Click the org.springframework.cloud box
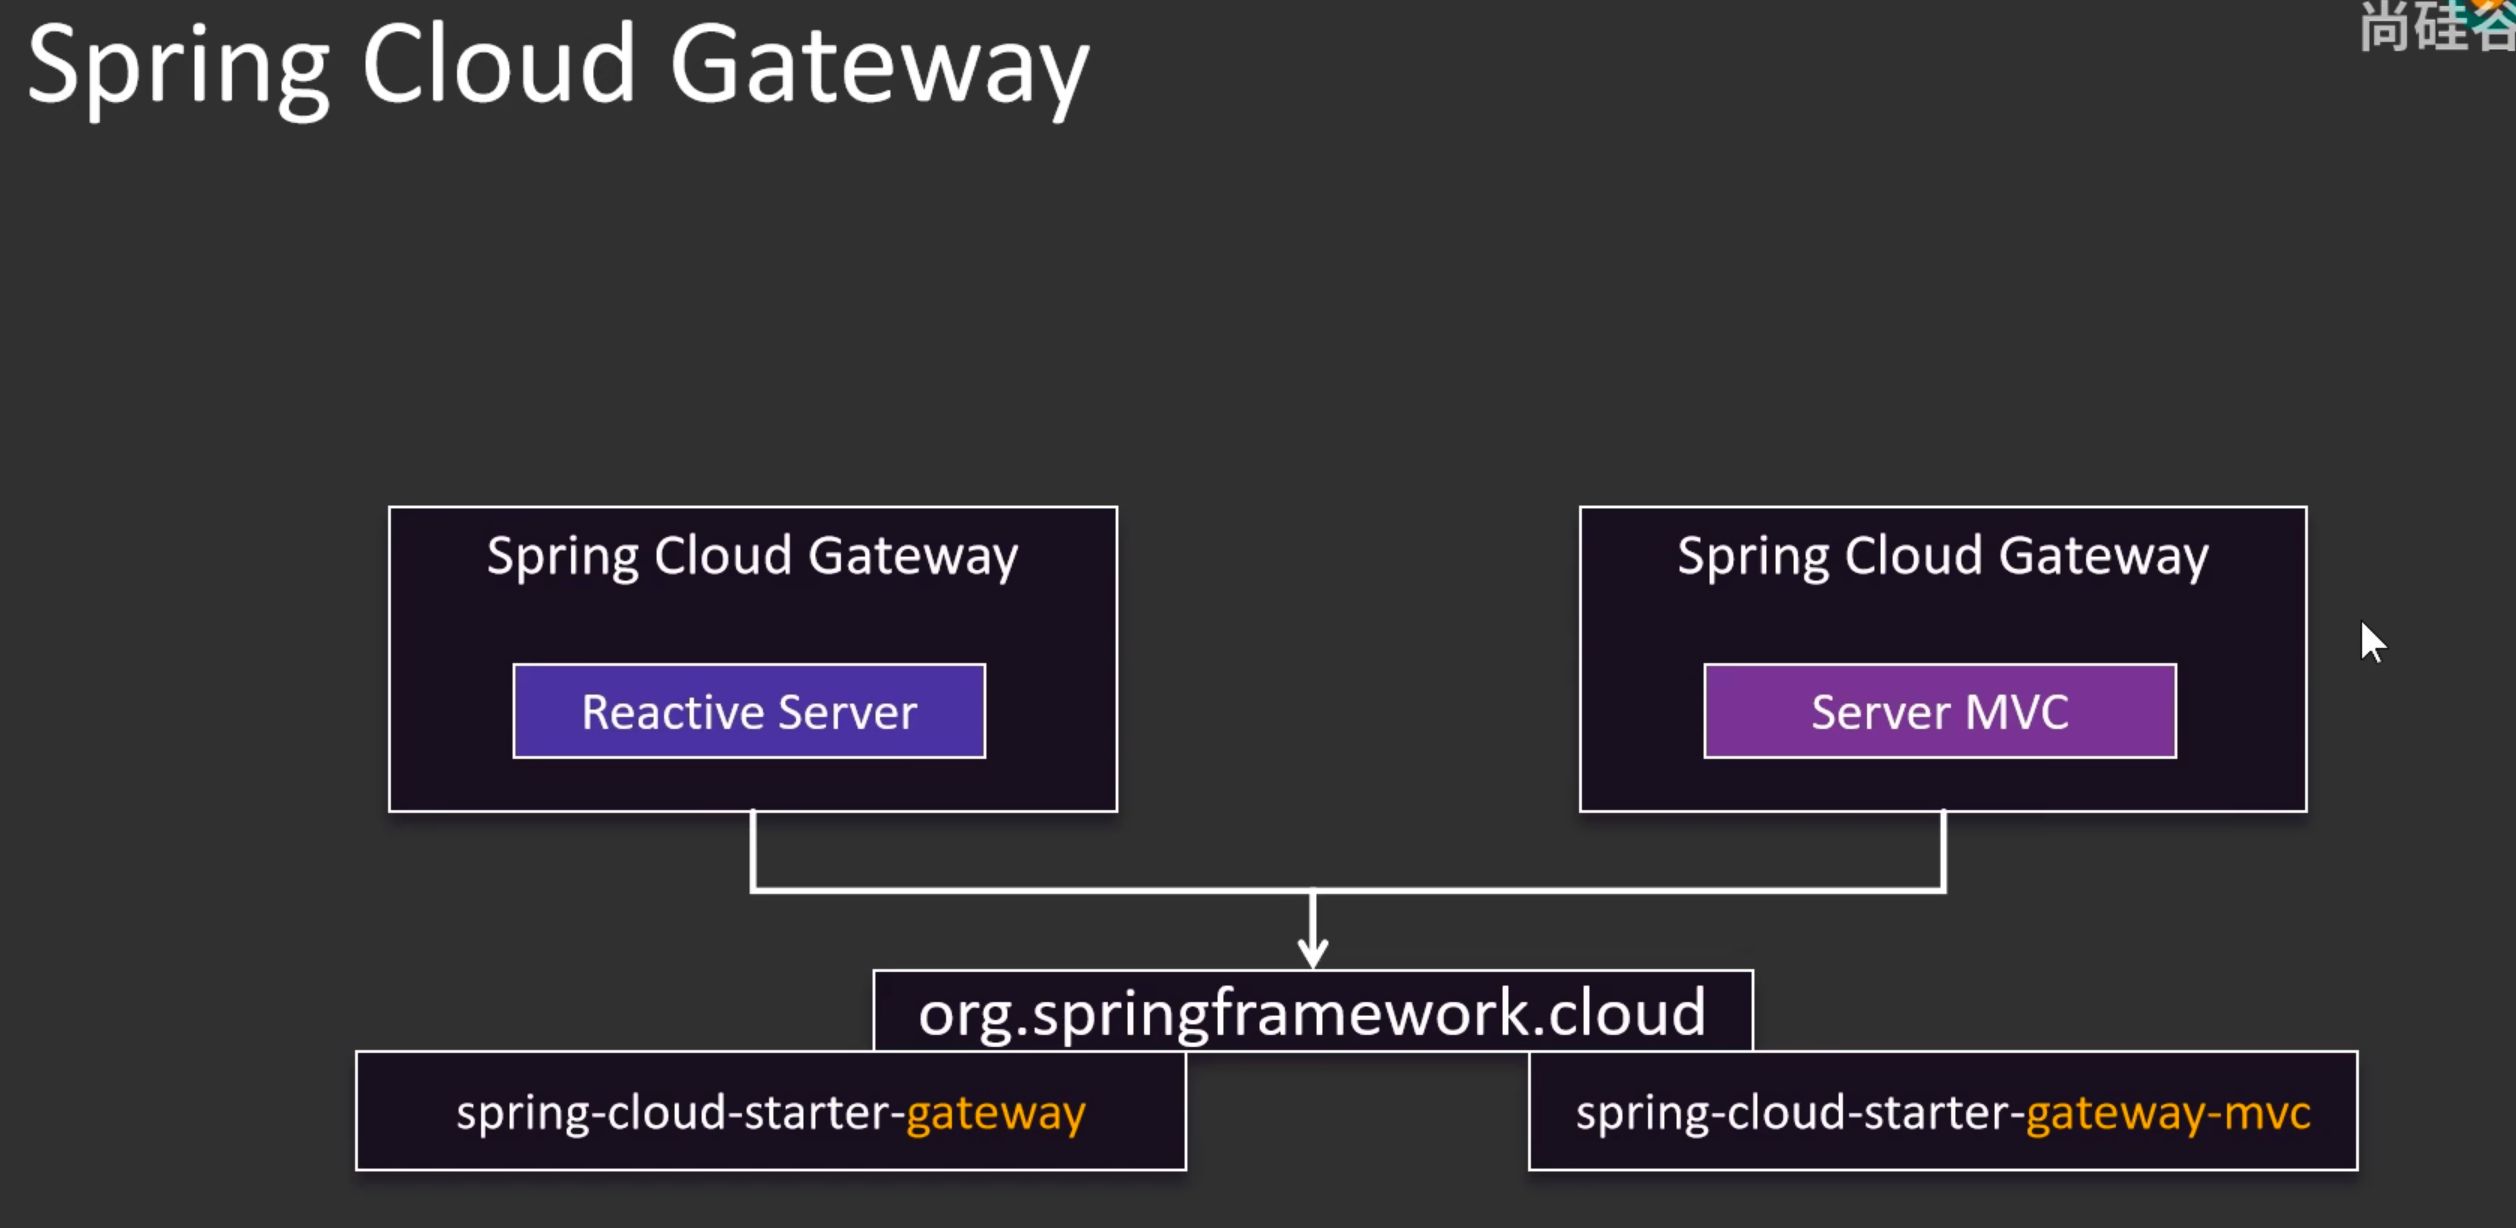The width and height of the screenshot is (2516, 1228). 1312,1012
